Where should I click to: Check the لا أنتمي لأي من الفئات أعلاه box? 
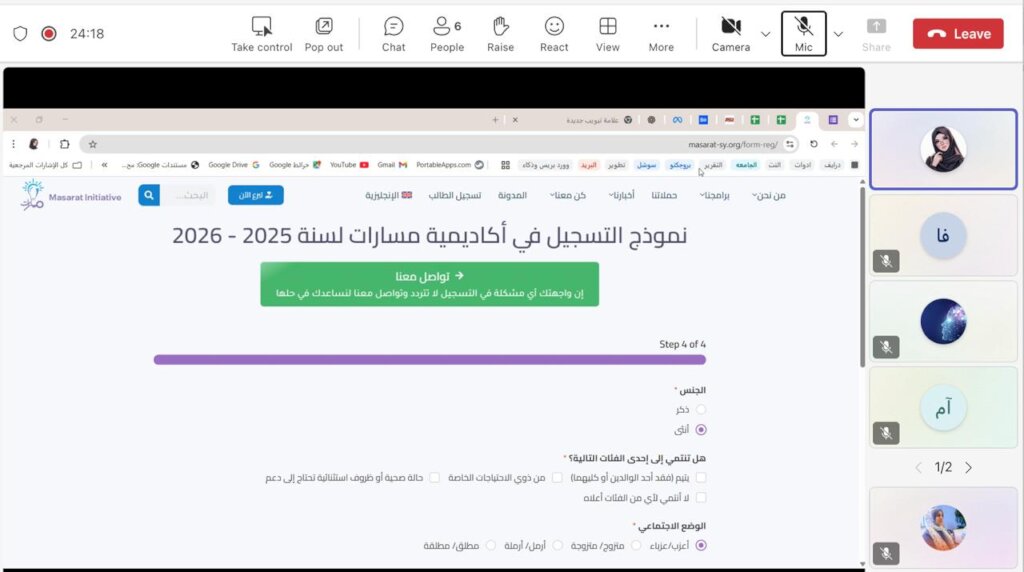coord(700,497)
